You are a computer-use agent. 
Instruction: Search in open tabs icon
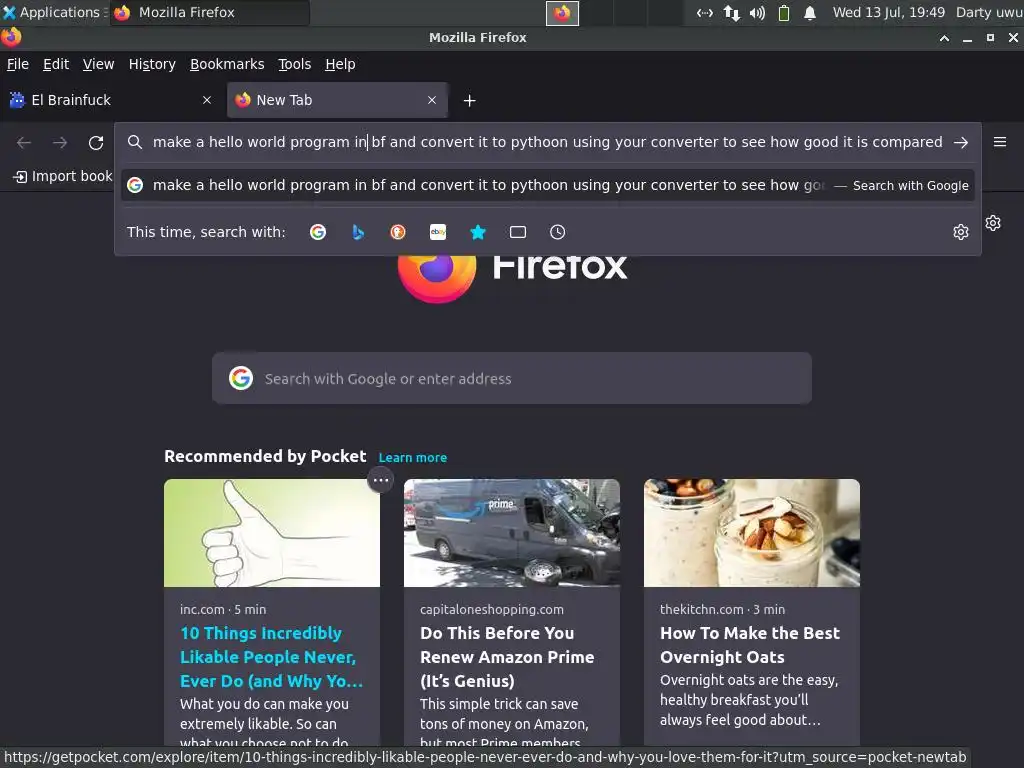518,232
